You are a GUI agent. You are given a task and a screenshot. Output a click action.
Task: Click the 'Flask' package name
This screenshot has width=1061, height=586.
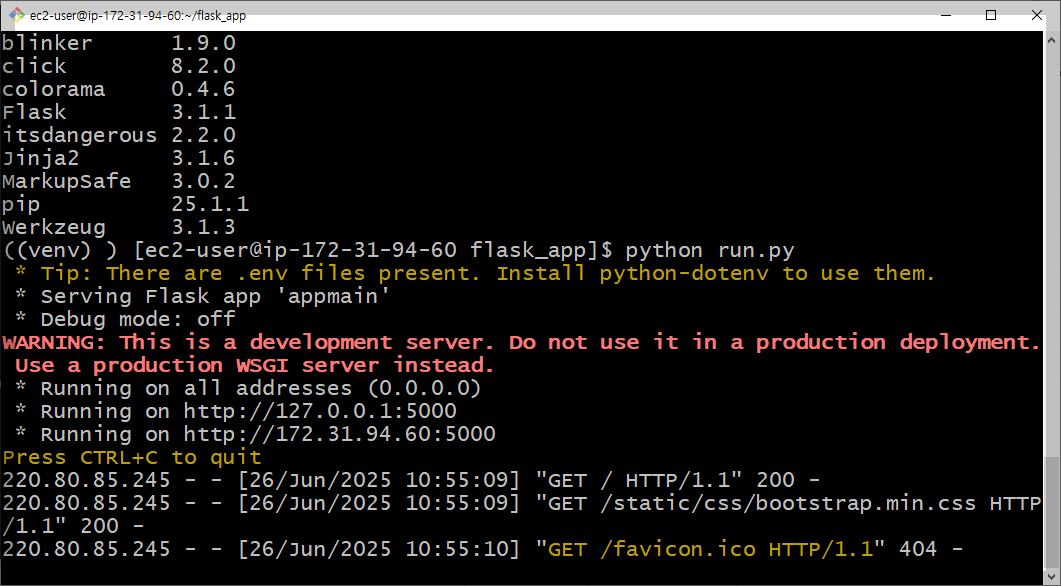tap(35, 112)
